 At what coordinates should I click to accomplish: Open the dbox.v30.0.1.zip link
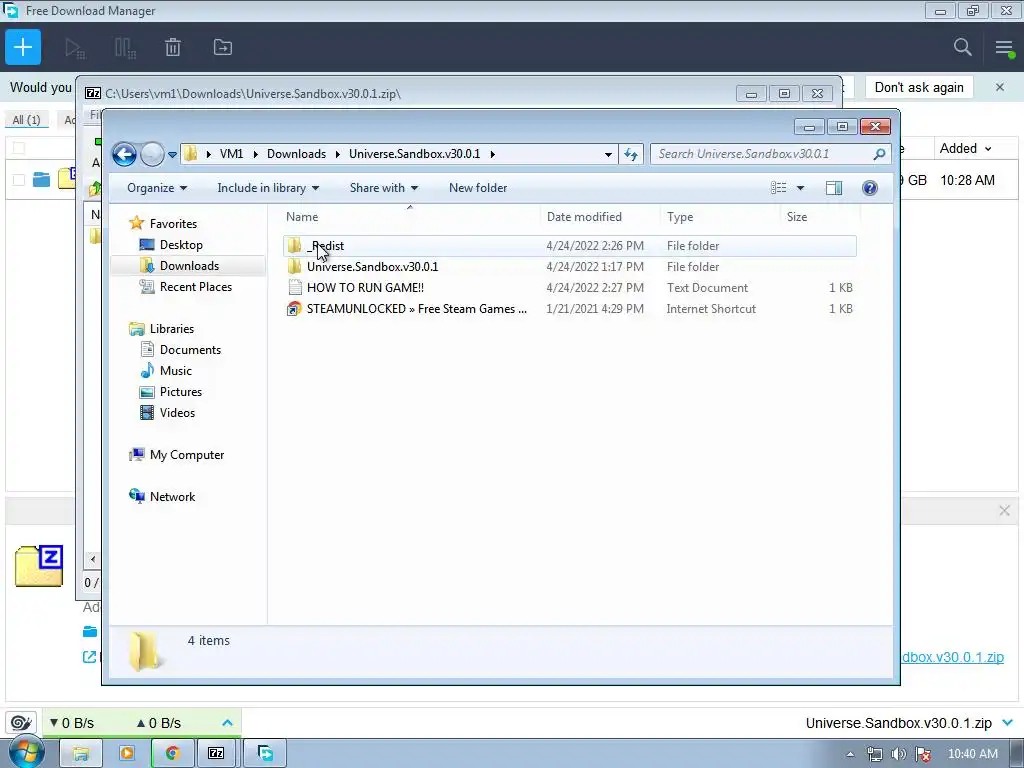953,657
